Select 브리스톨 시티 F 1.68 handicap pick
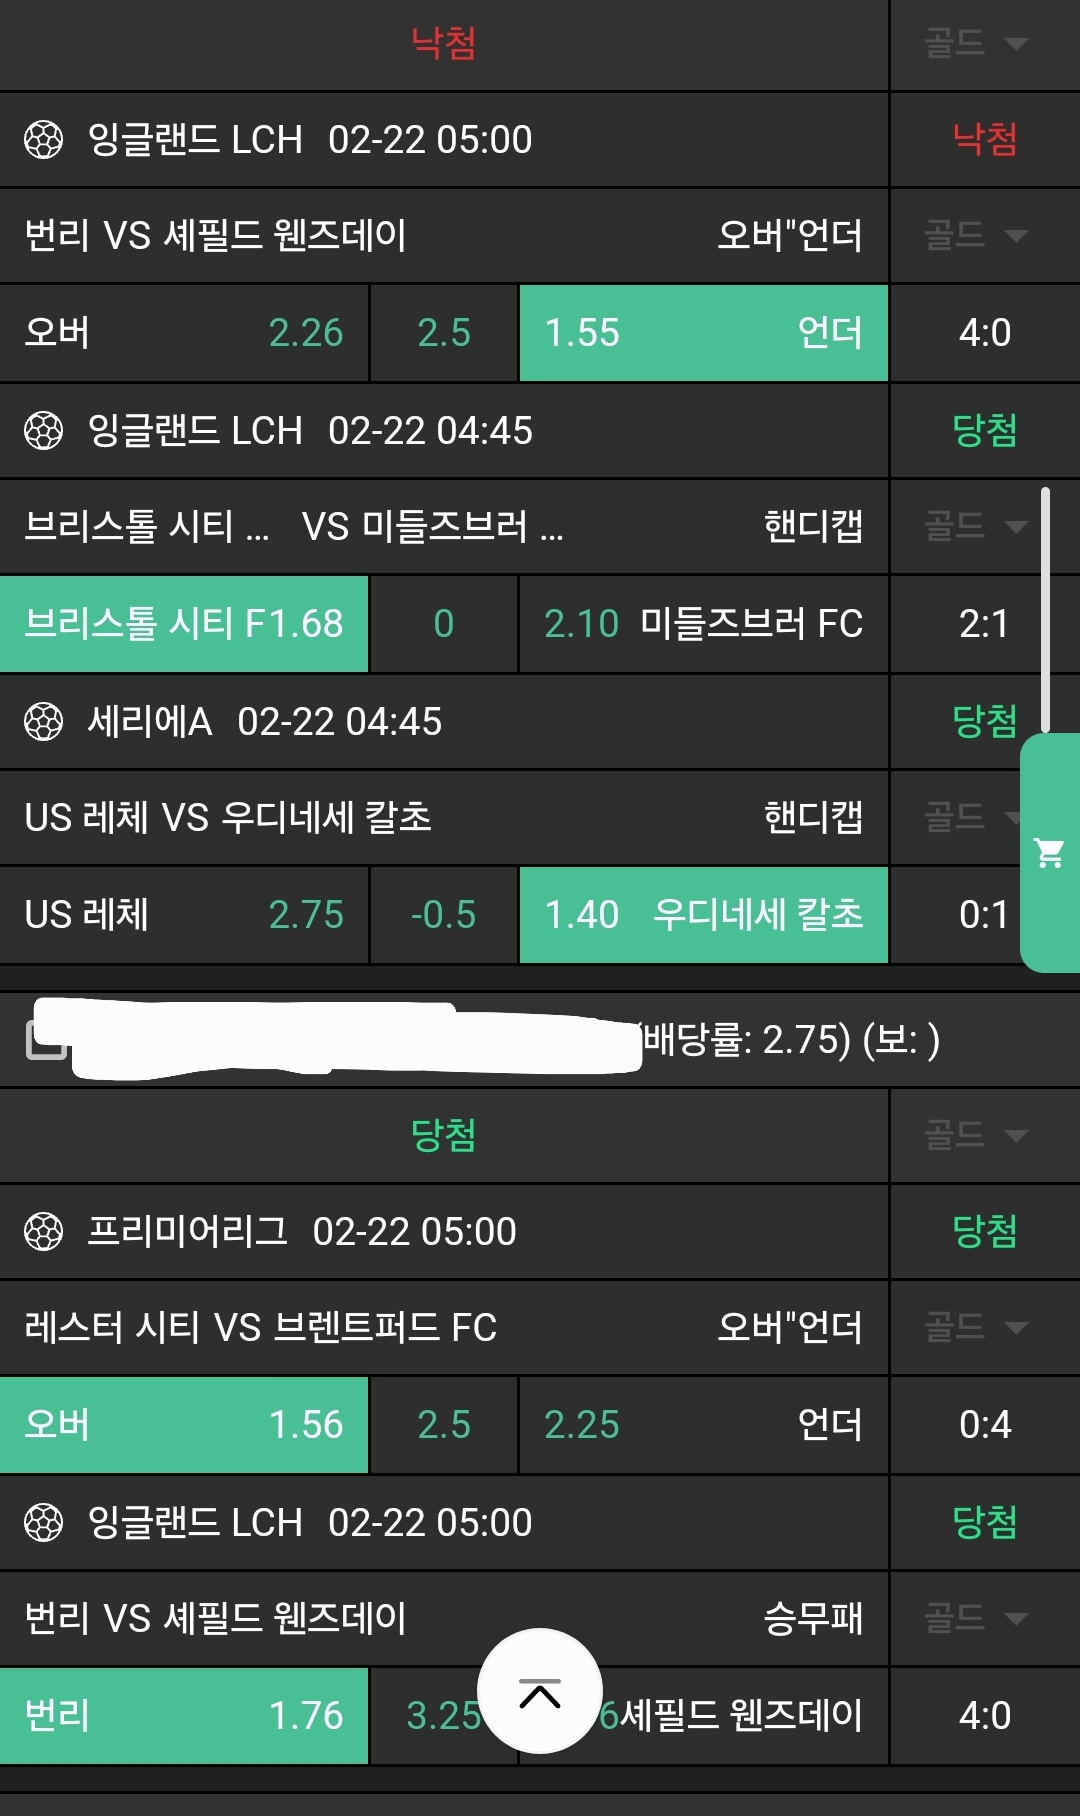Screen dimensions: 1080x1816 184,624
